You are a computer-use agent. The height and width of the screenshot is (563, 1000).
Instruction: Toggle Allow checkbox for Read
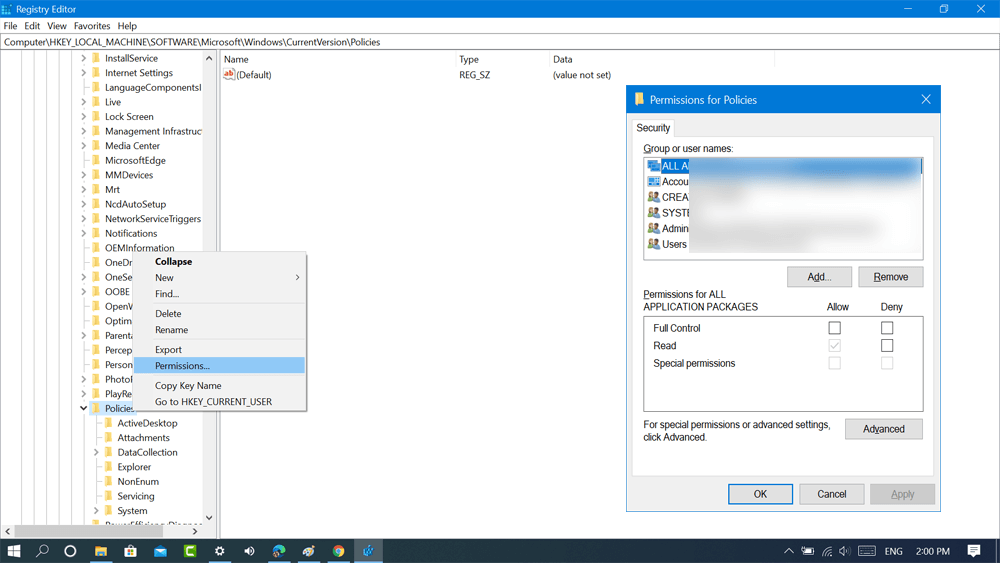834,346
